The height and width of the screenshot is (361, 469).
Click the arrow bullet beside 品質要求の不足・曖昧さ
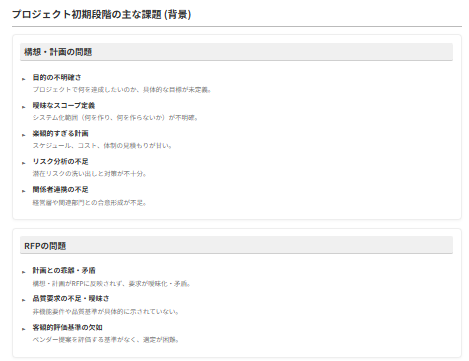pos(24,300)
